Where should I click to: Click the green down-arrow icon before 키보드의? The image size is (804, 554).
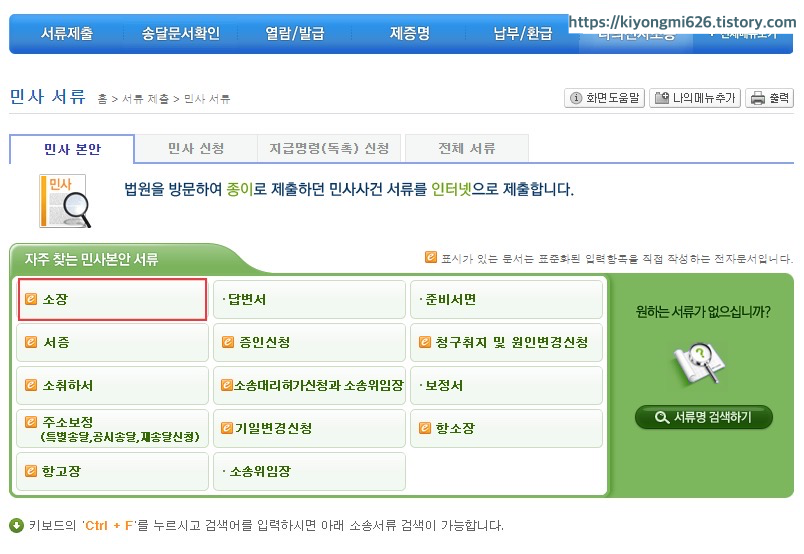(16, 525)
